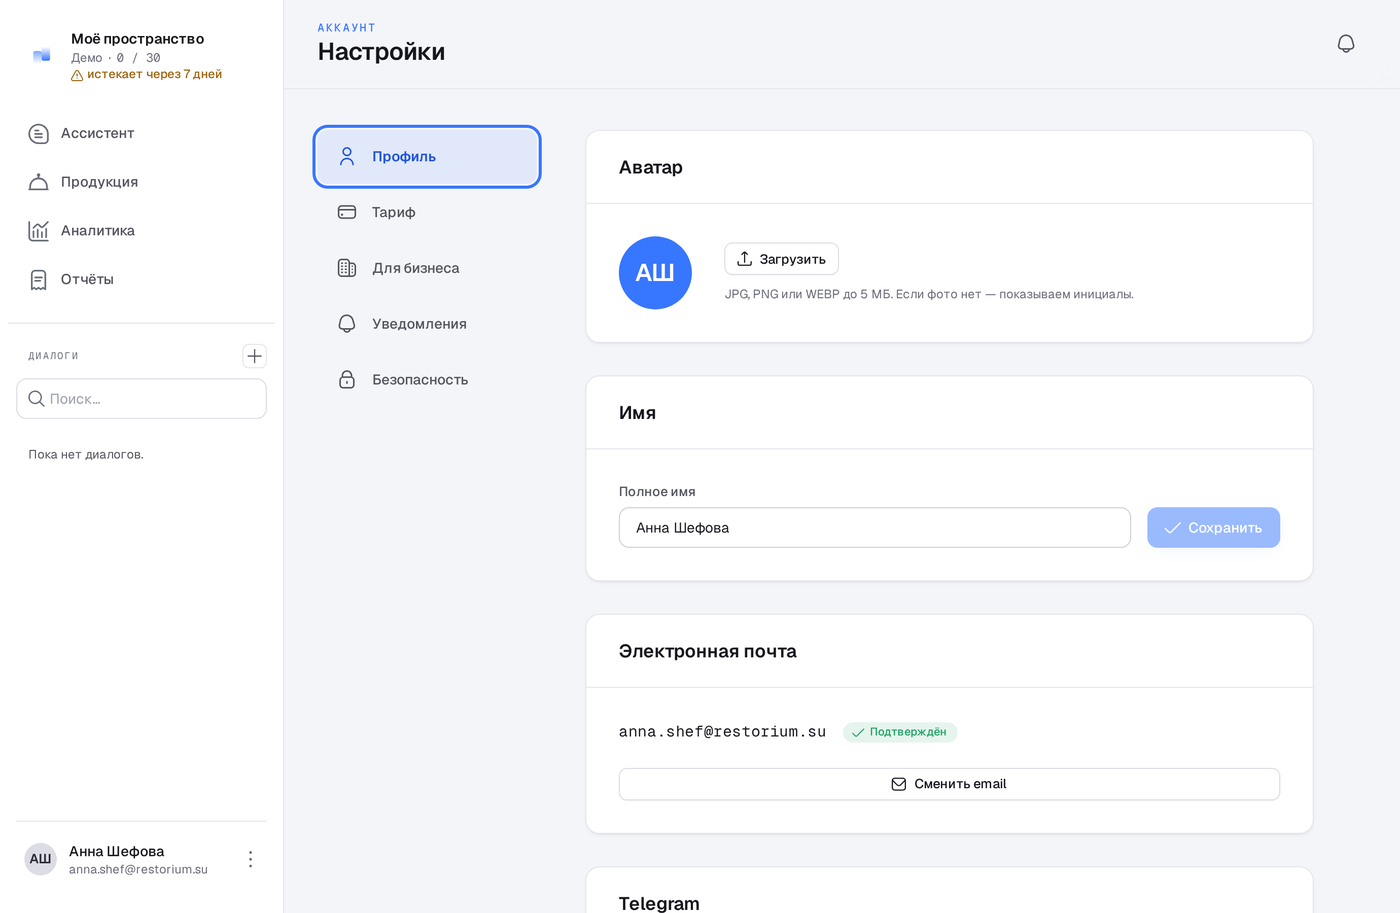Click the upload arrow icon in Загрузить

click(x=745, y=259)
